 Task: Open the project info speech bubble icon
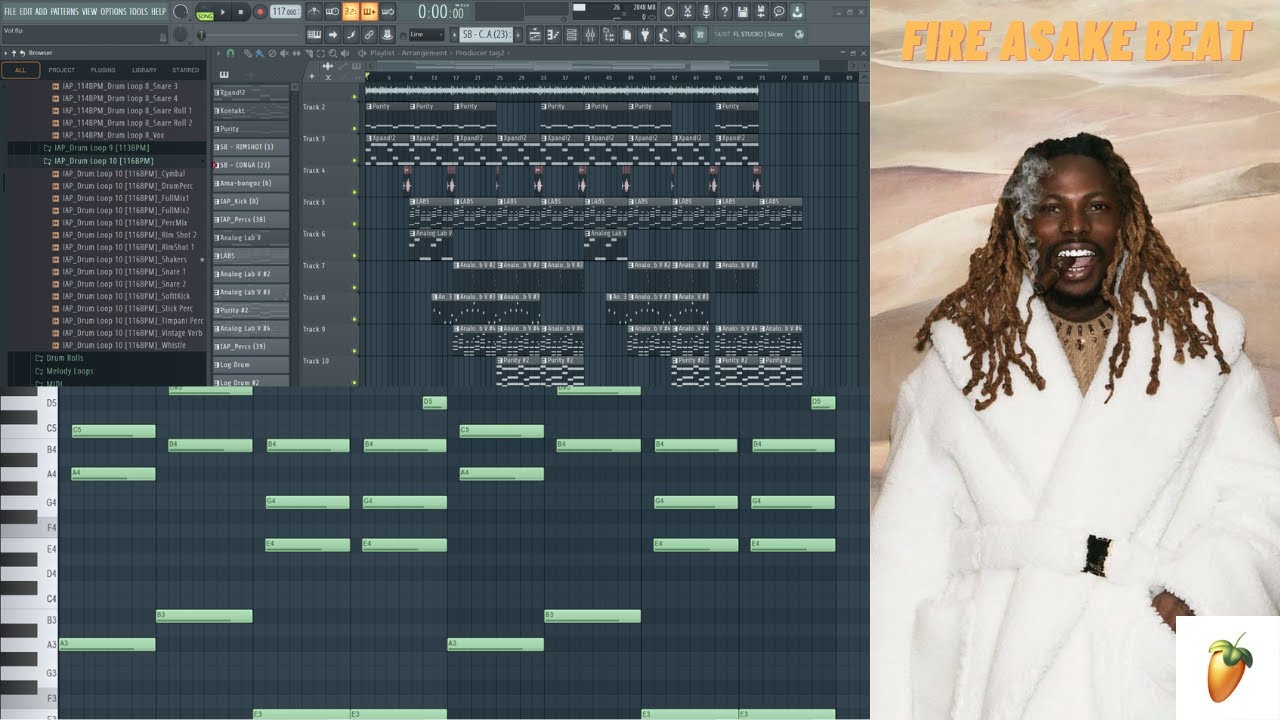point(779,12)
